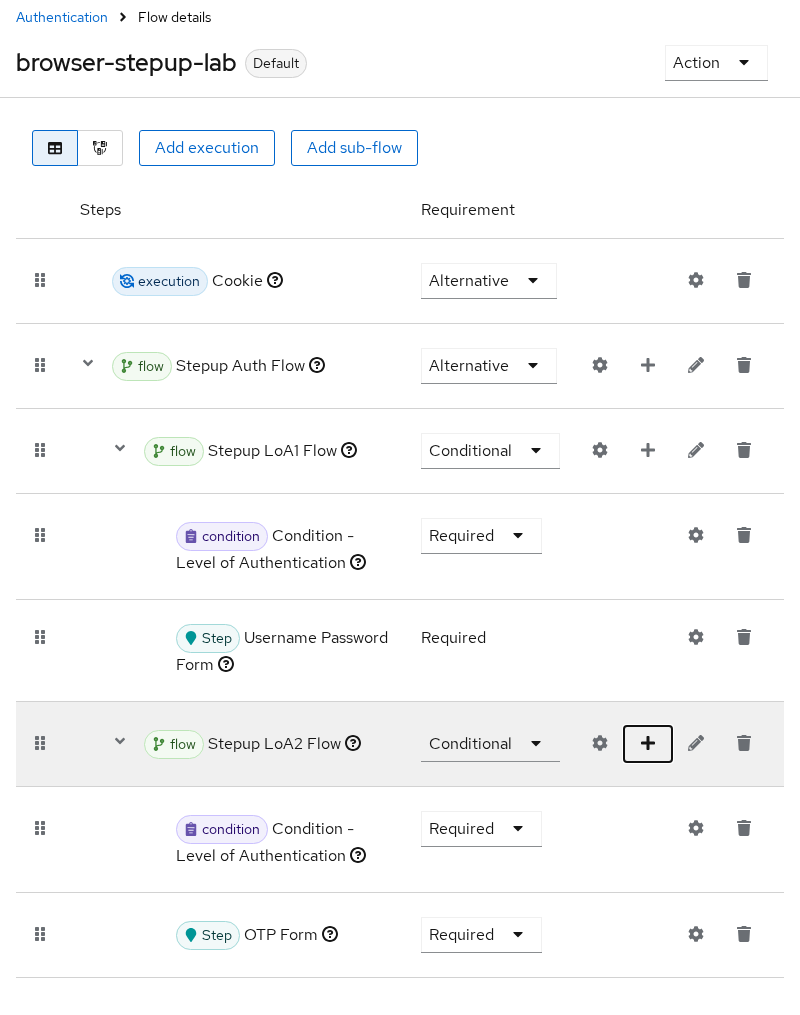The height and width of the screenshot is (1015, 800).
Task: Open settings gear for Cookie execution
Action: [x=696, y=280]
